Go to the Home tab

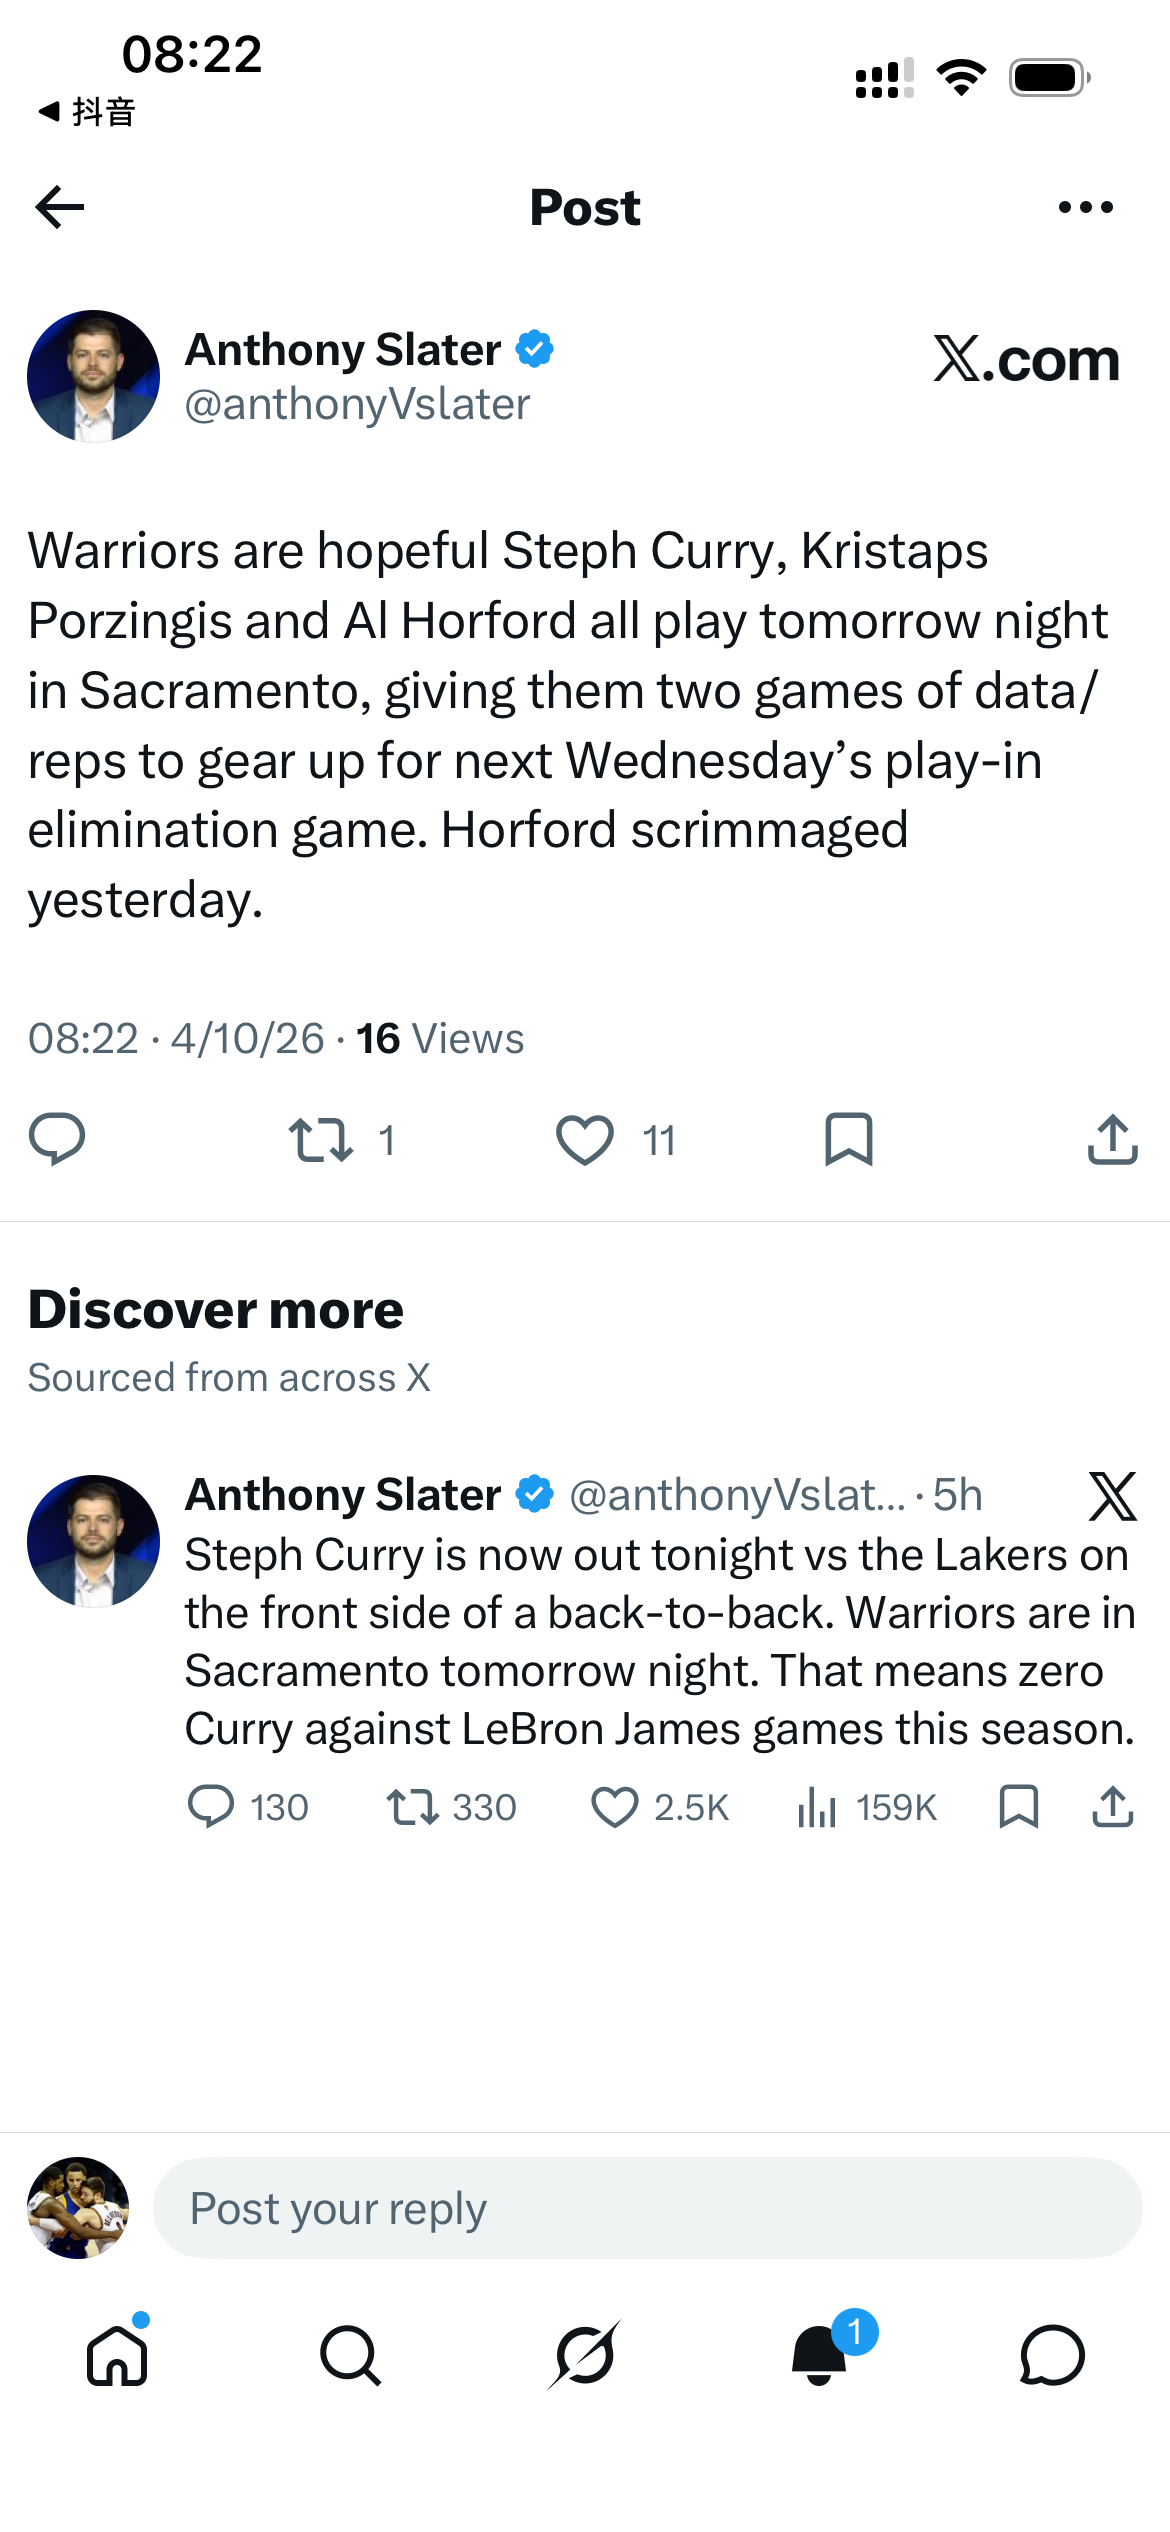[x=117, y=2356]
